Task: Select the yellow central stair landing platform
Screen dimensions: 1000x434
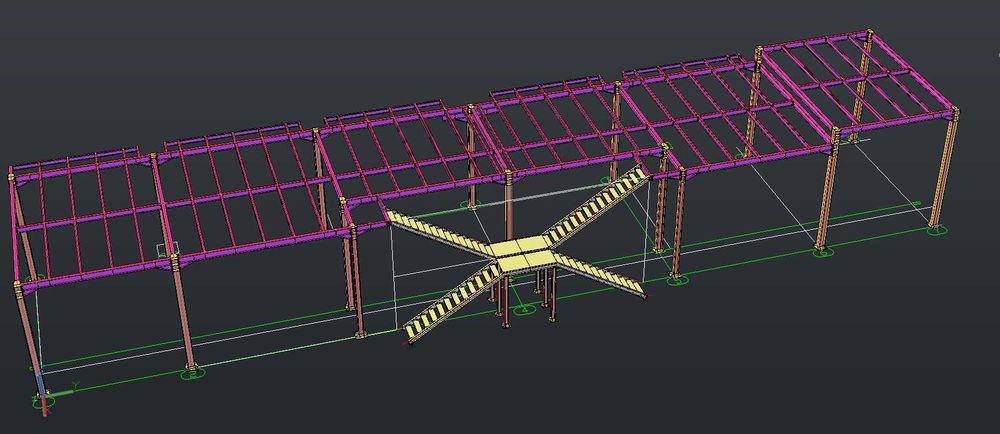Action: click(522, 251)
